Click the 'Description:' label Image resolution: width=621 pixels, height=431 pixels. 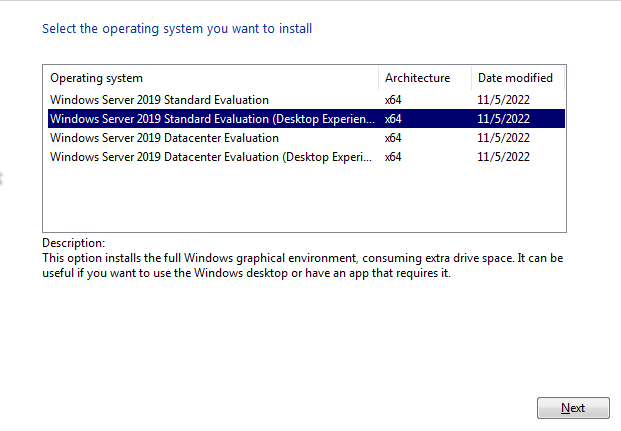[x=73, y=243]
